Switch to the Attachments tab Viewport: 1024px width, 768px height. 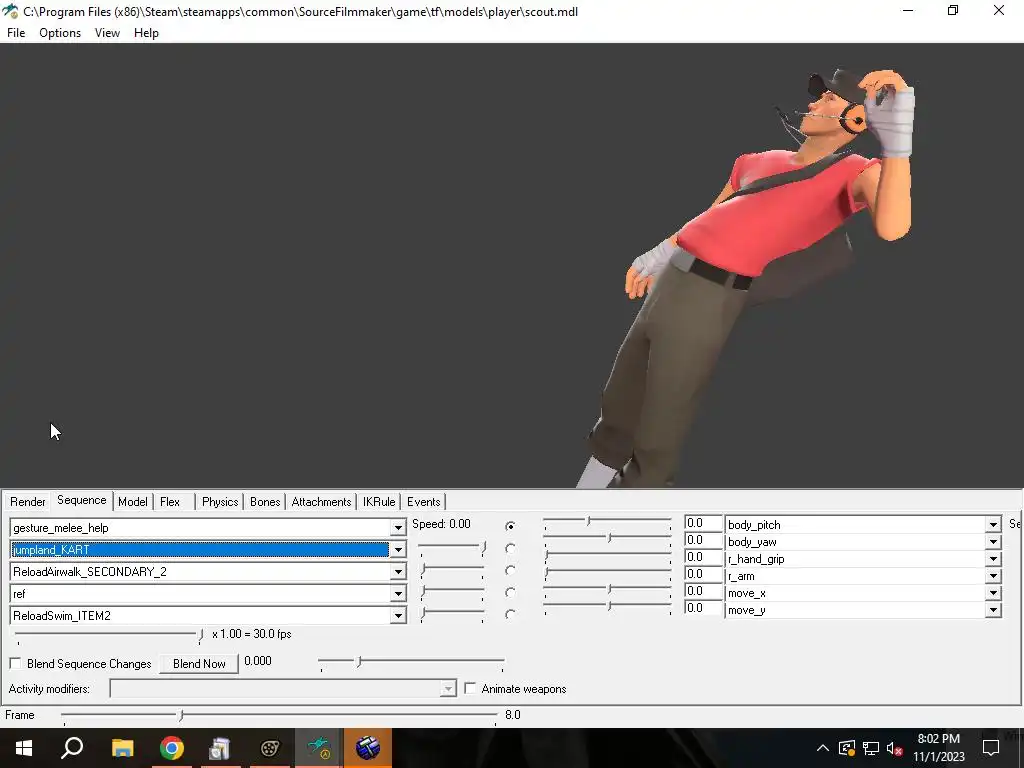[321, 502]
